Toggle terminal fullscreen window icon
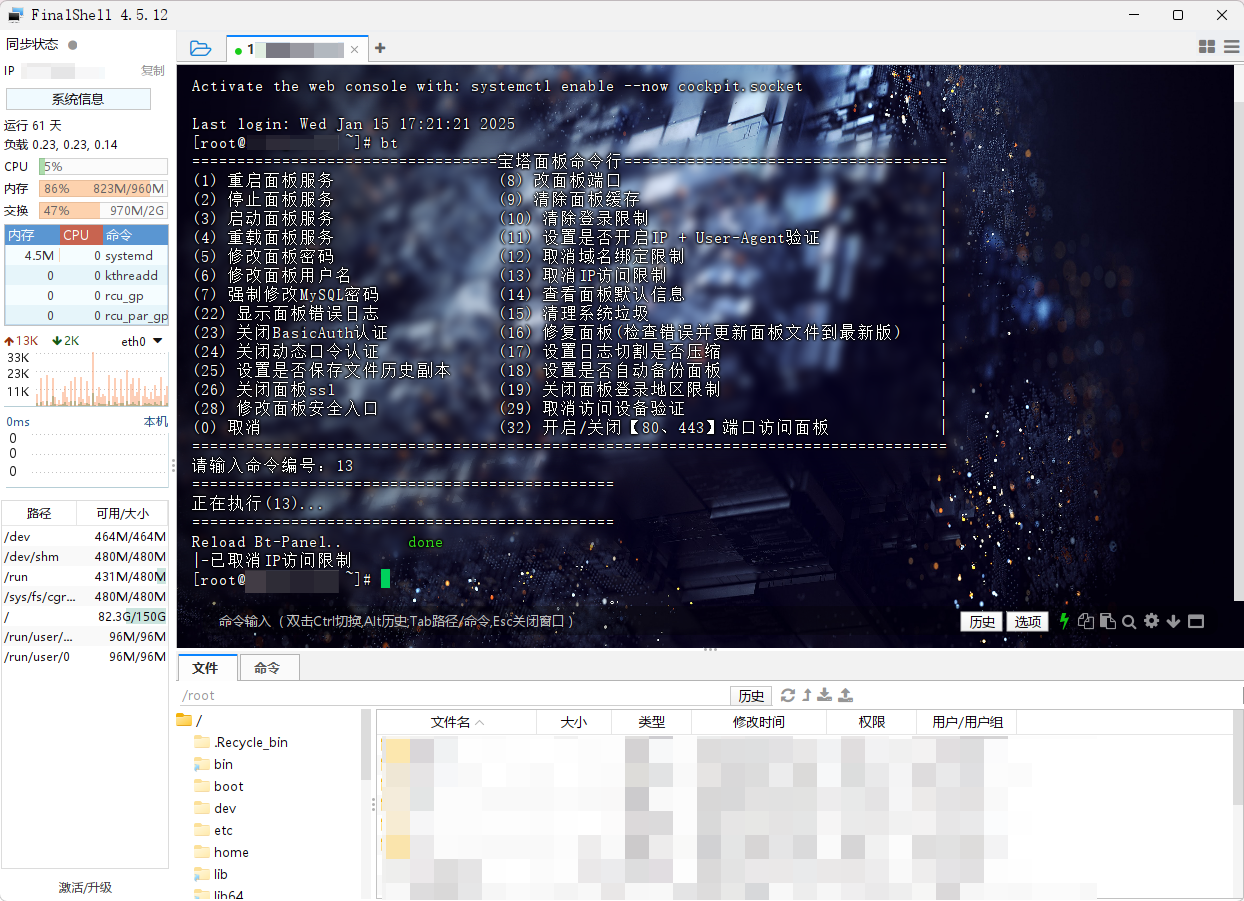 tap(1196, 621)
